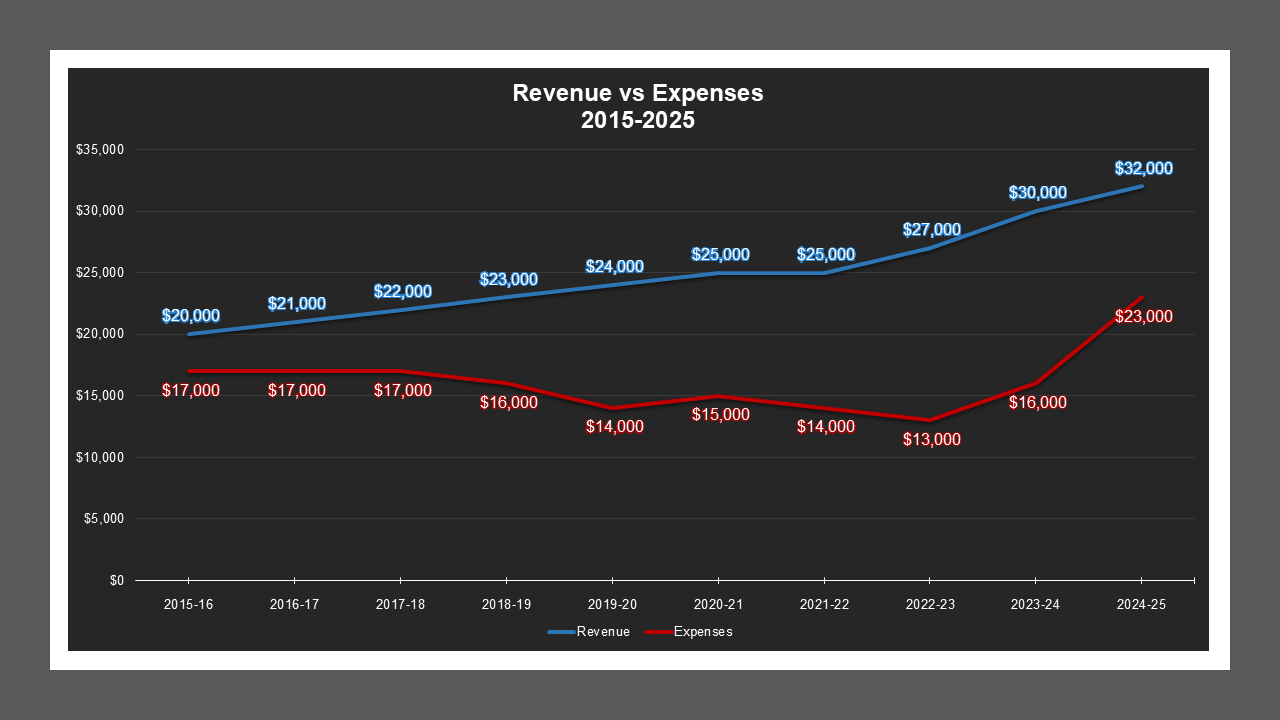Click the $20,000 revenue data label

(x=192, y=317)
